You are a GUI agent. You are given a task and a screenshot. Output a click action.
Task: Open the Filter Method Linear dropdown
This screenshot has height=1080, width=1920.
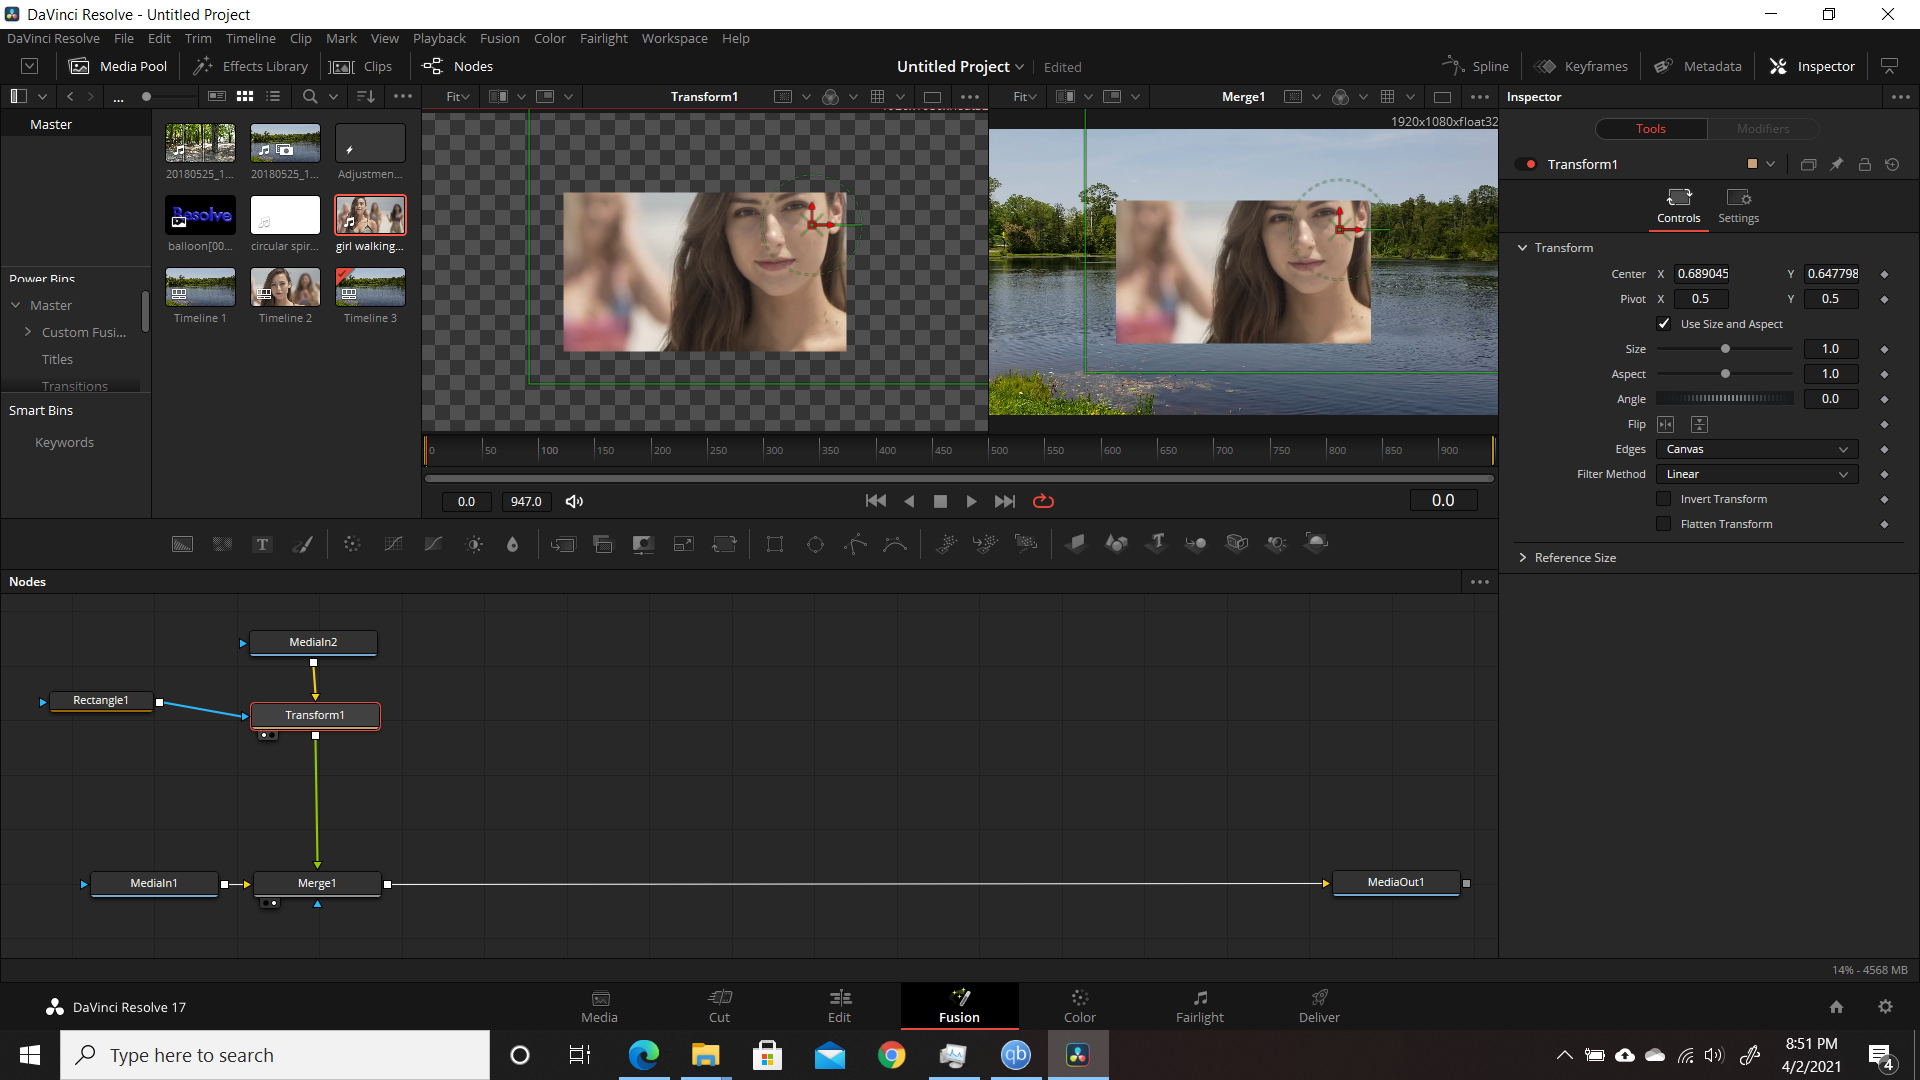1757,474
